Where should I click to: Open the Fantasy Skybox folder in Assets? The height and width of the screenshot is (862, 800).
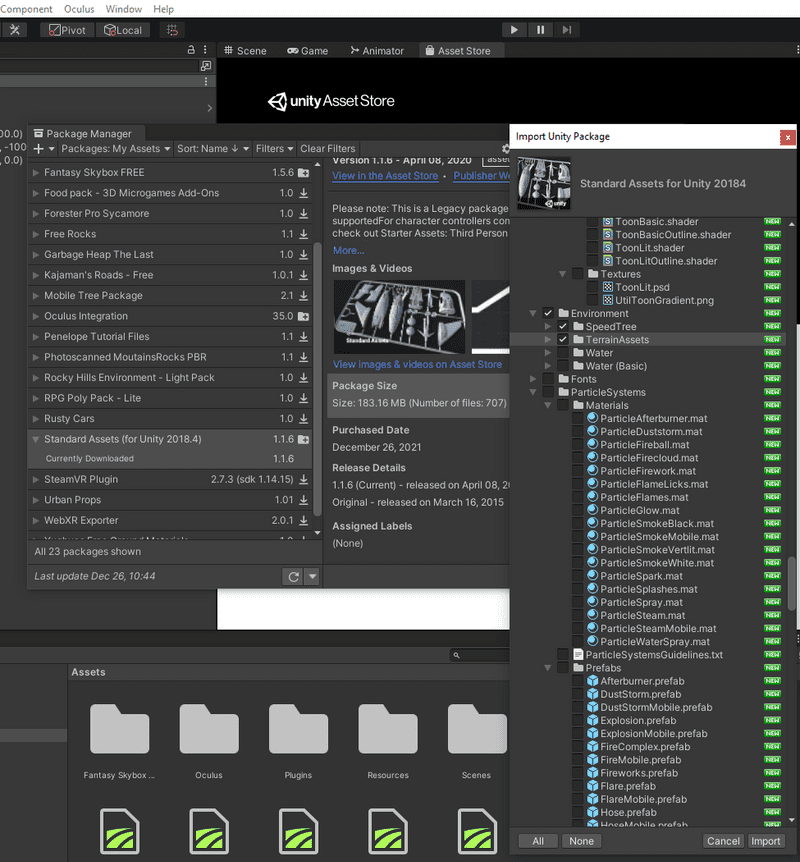[x=119, y=729]
